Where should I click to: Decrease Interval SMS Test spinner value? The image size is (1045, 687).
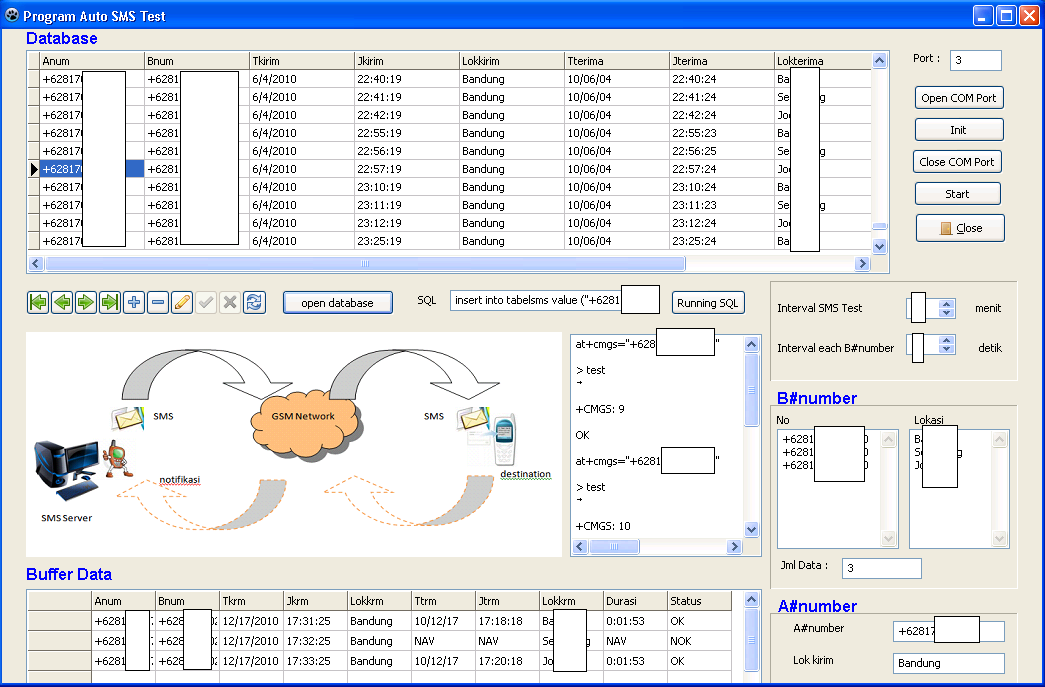click(x=947, y=314)
